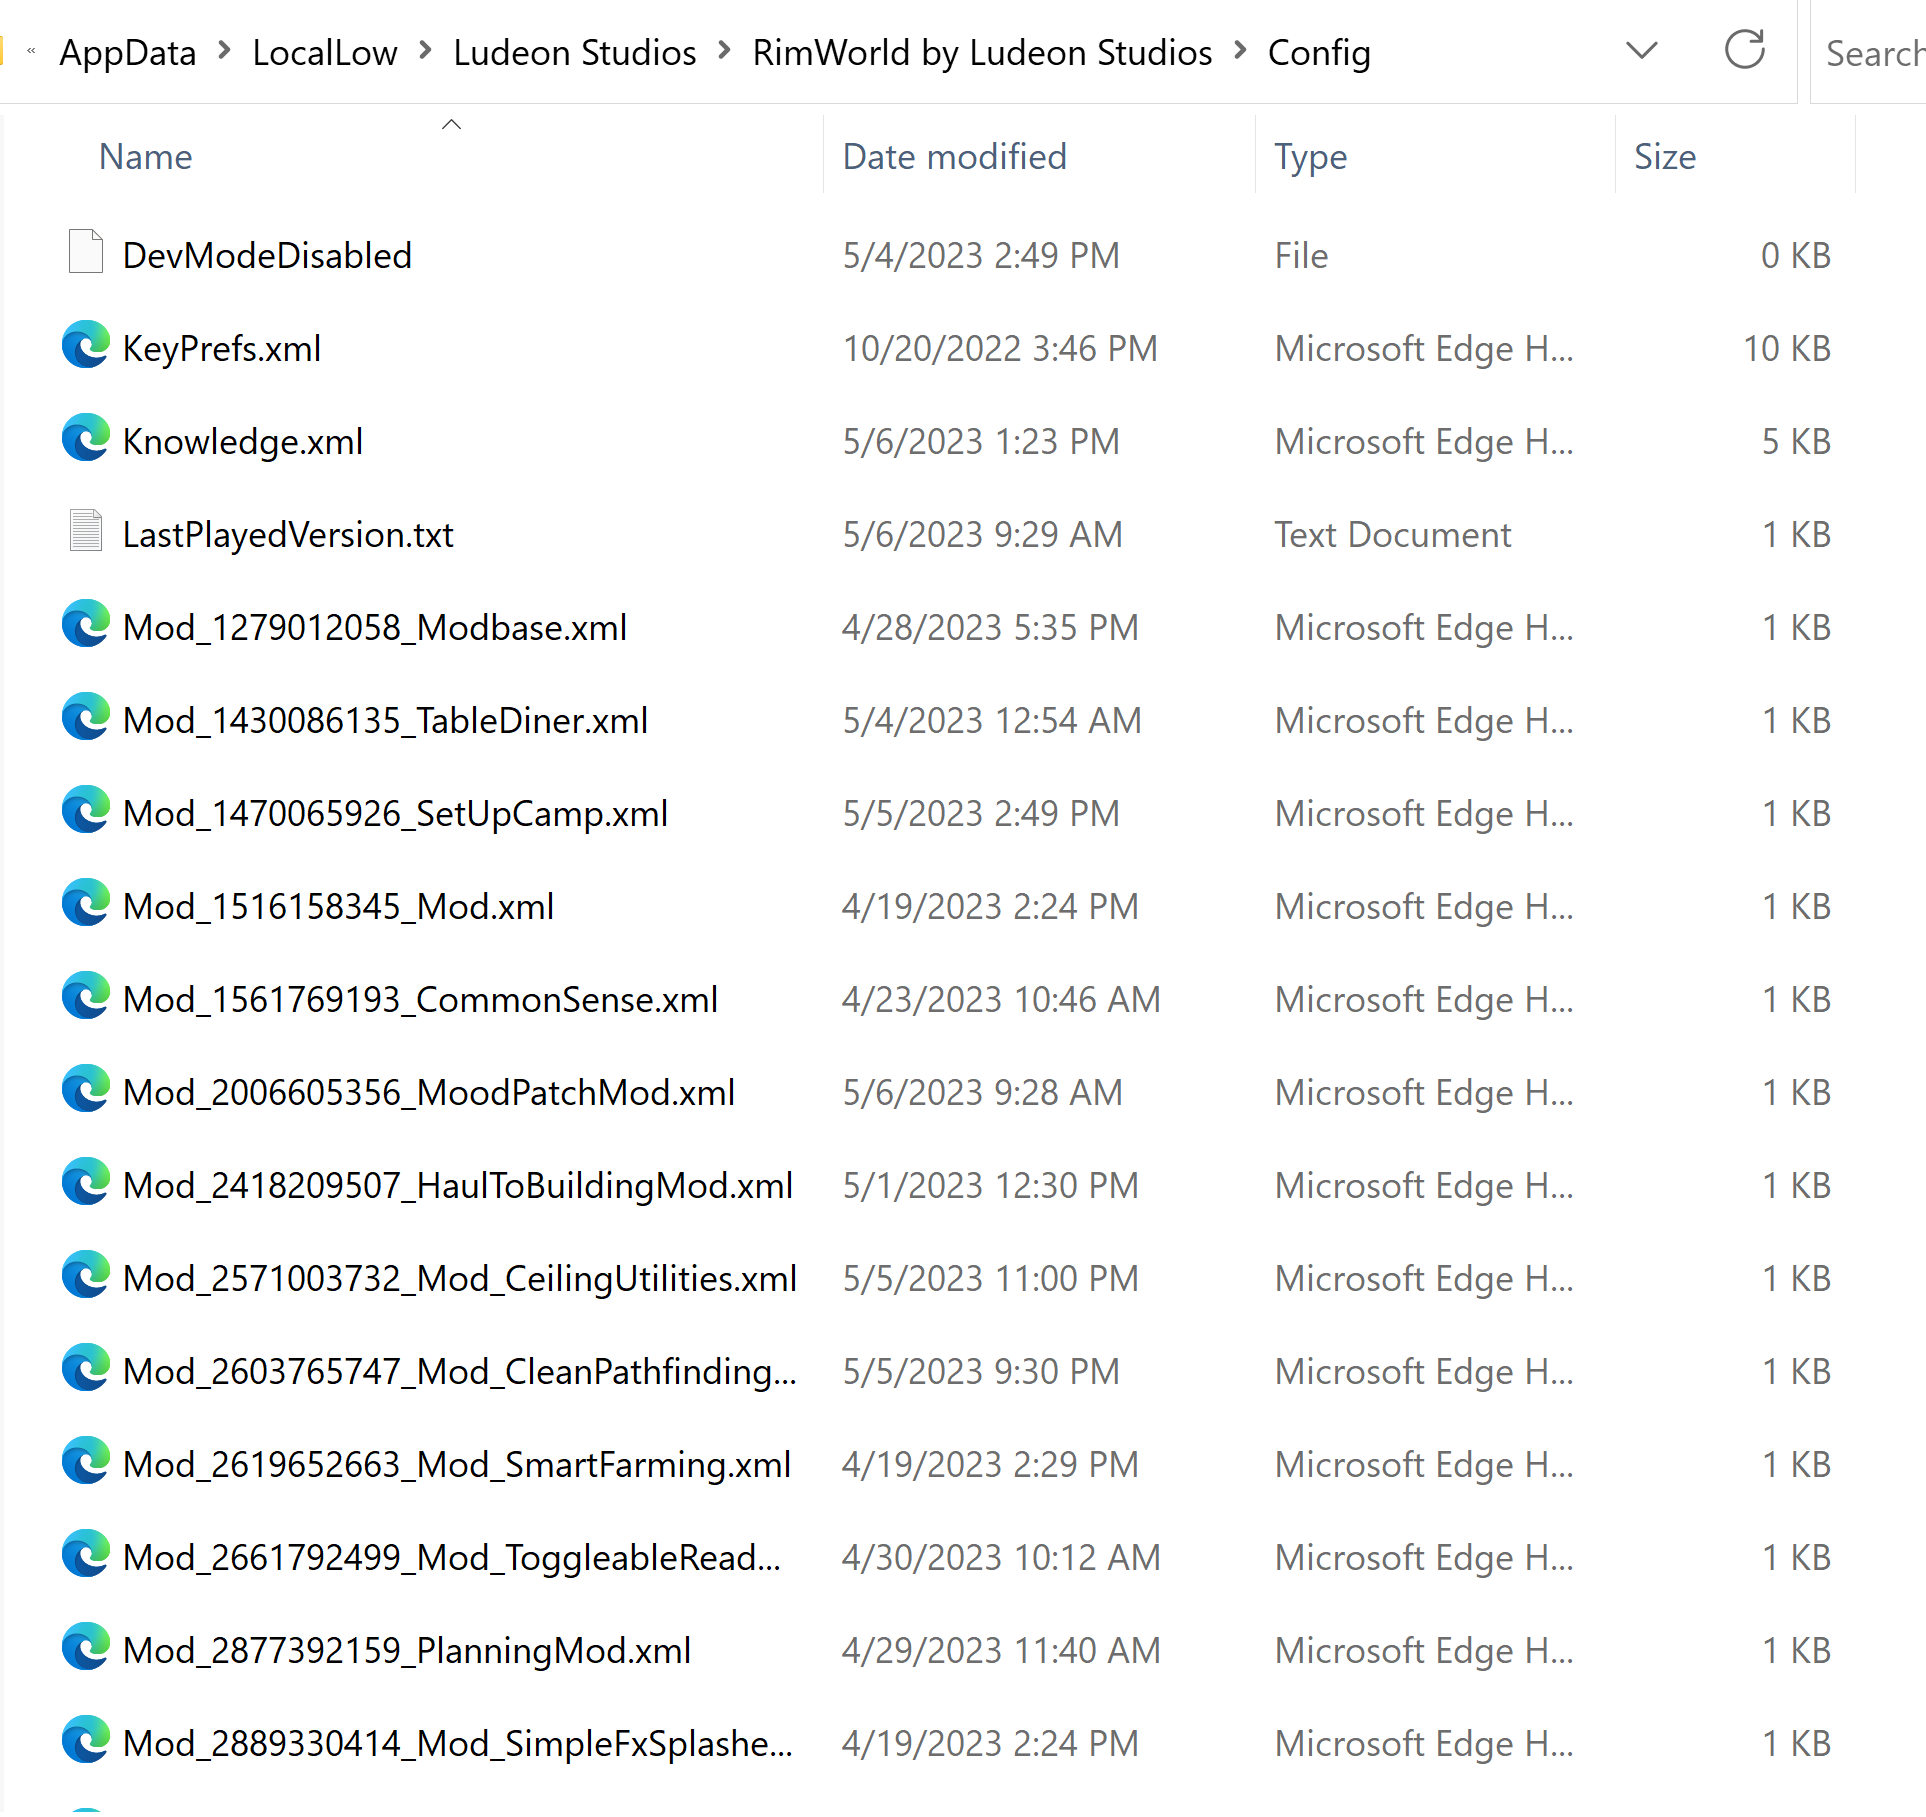1926x1817 pixels.
Task: Click the Search input field
Action: click(x=1872, y=53)
